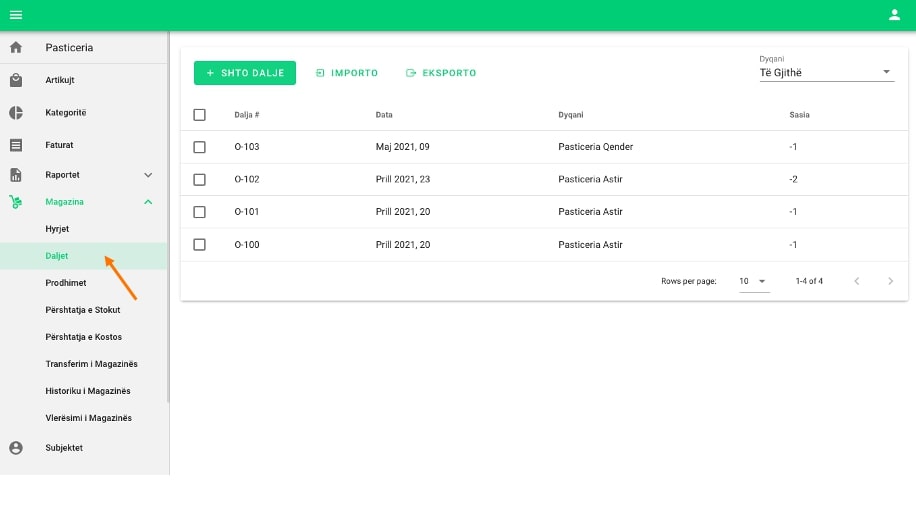Open the hamburger menu icon

(x=16, y=15)
